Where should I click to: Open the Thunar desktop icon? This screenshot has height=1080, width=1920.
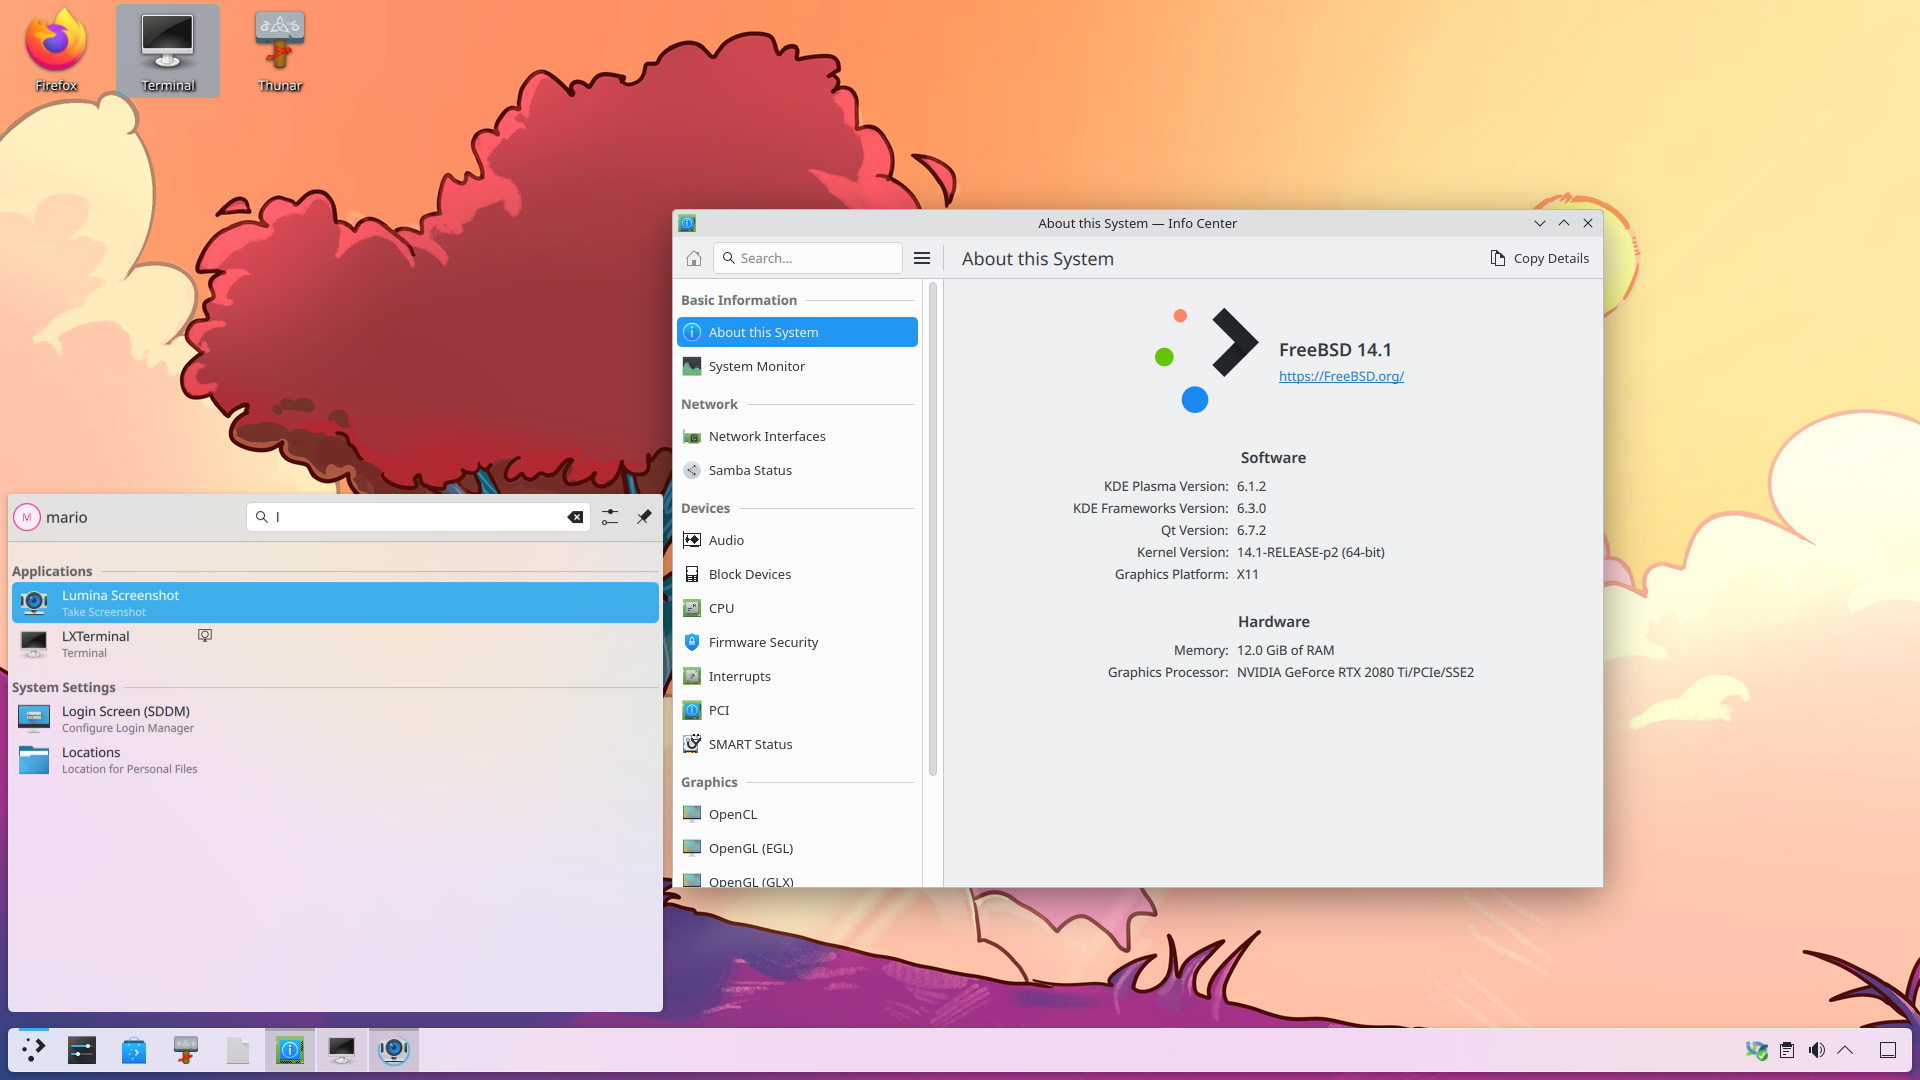pyautogui.click(x=280, y=50)
